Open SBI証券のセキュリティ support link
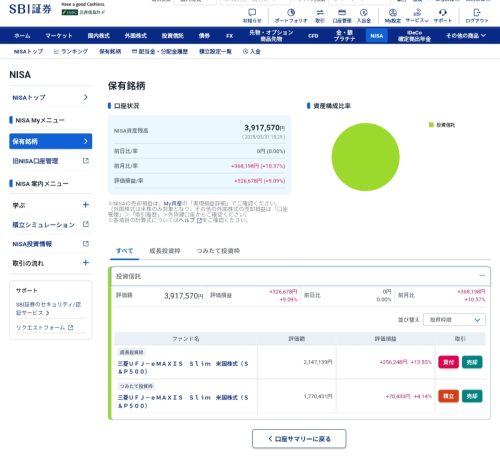 [x=48, y=308]
